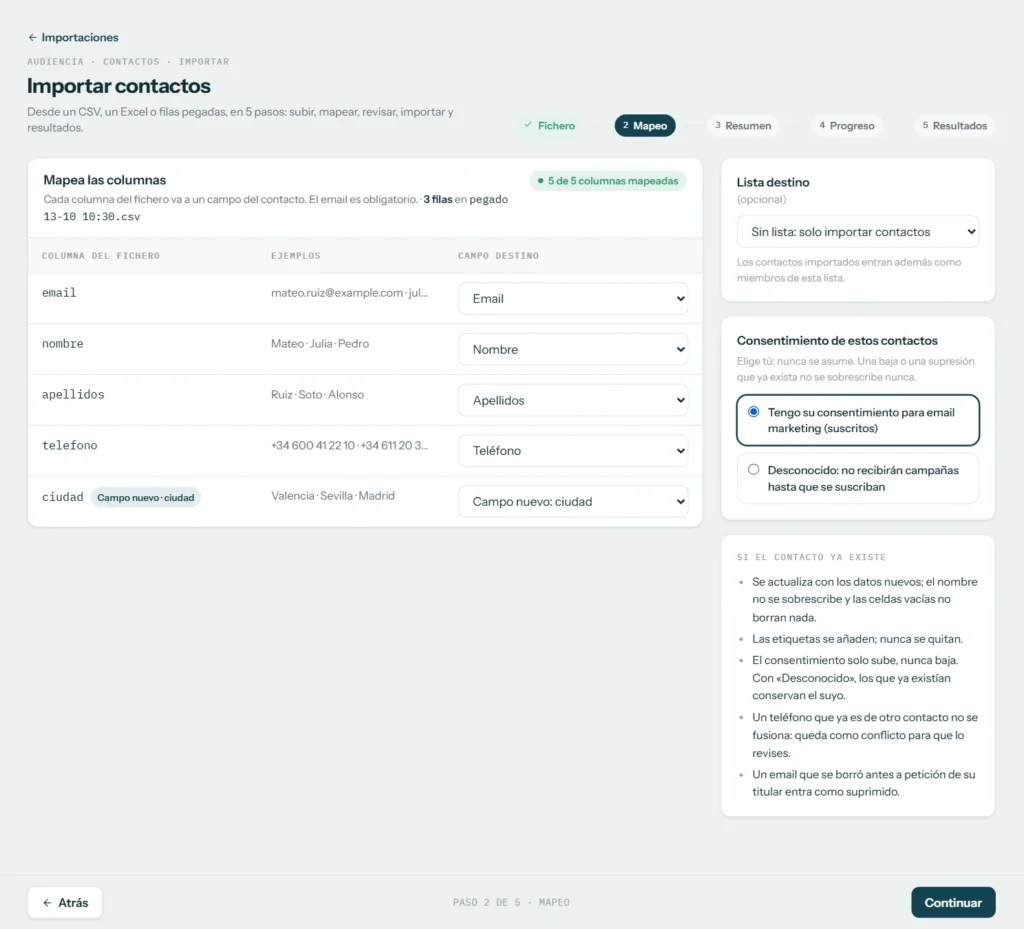Click the 'telefono' file column name

[69, 445]
